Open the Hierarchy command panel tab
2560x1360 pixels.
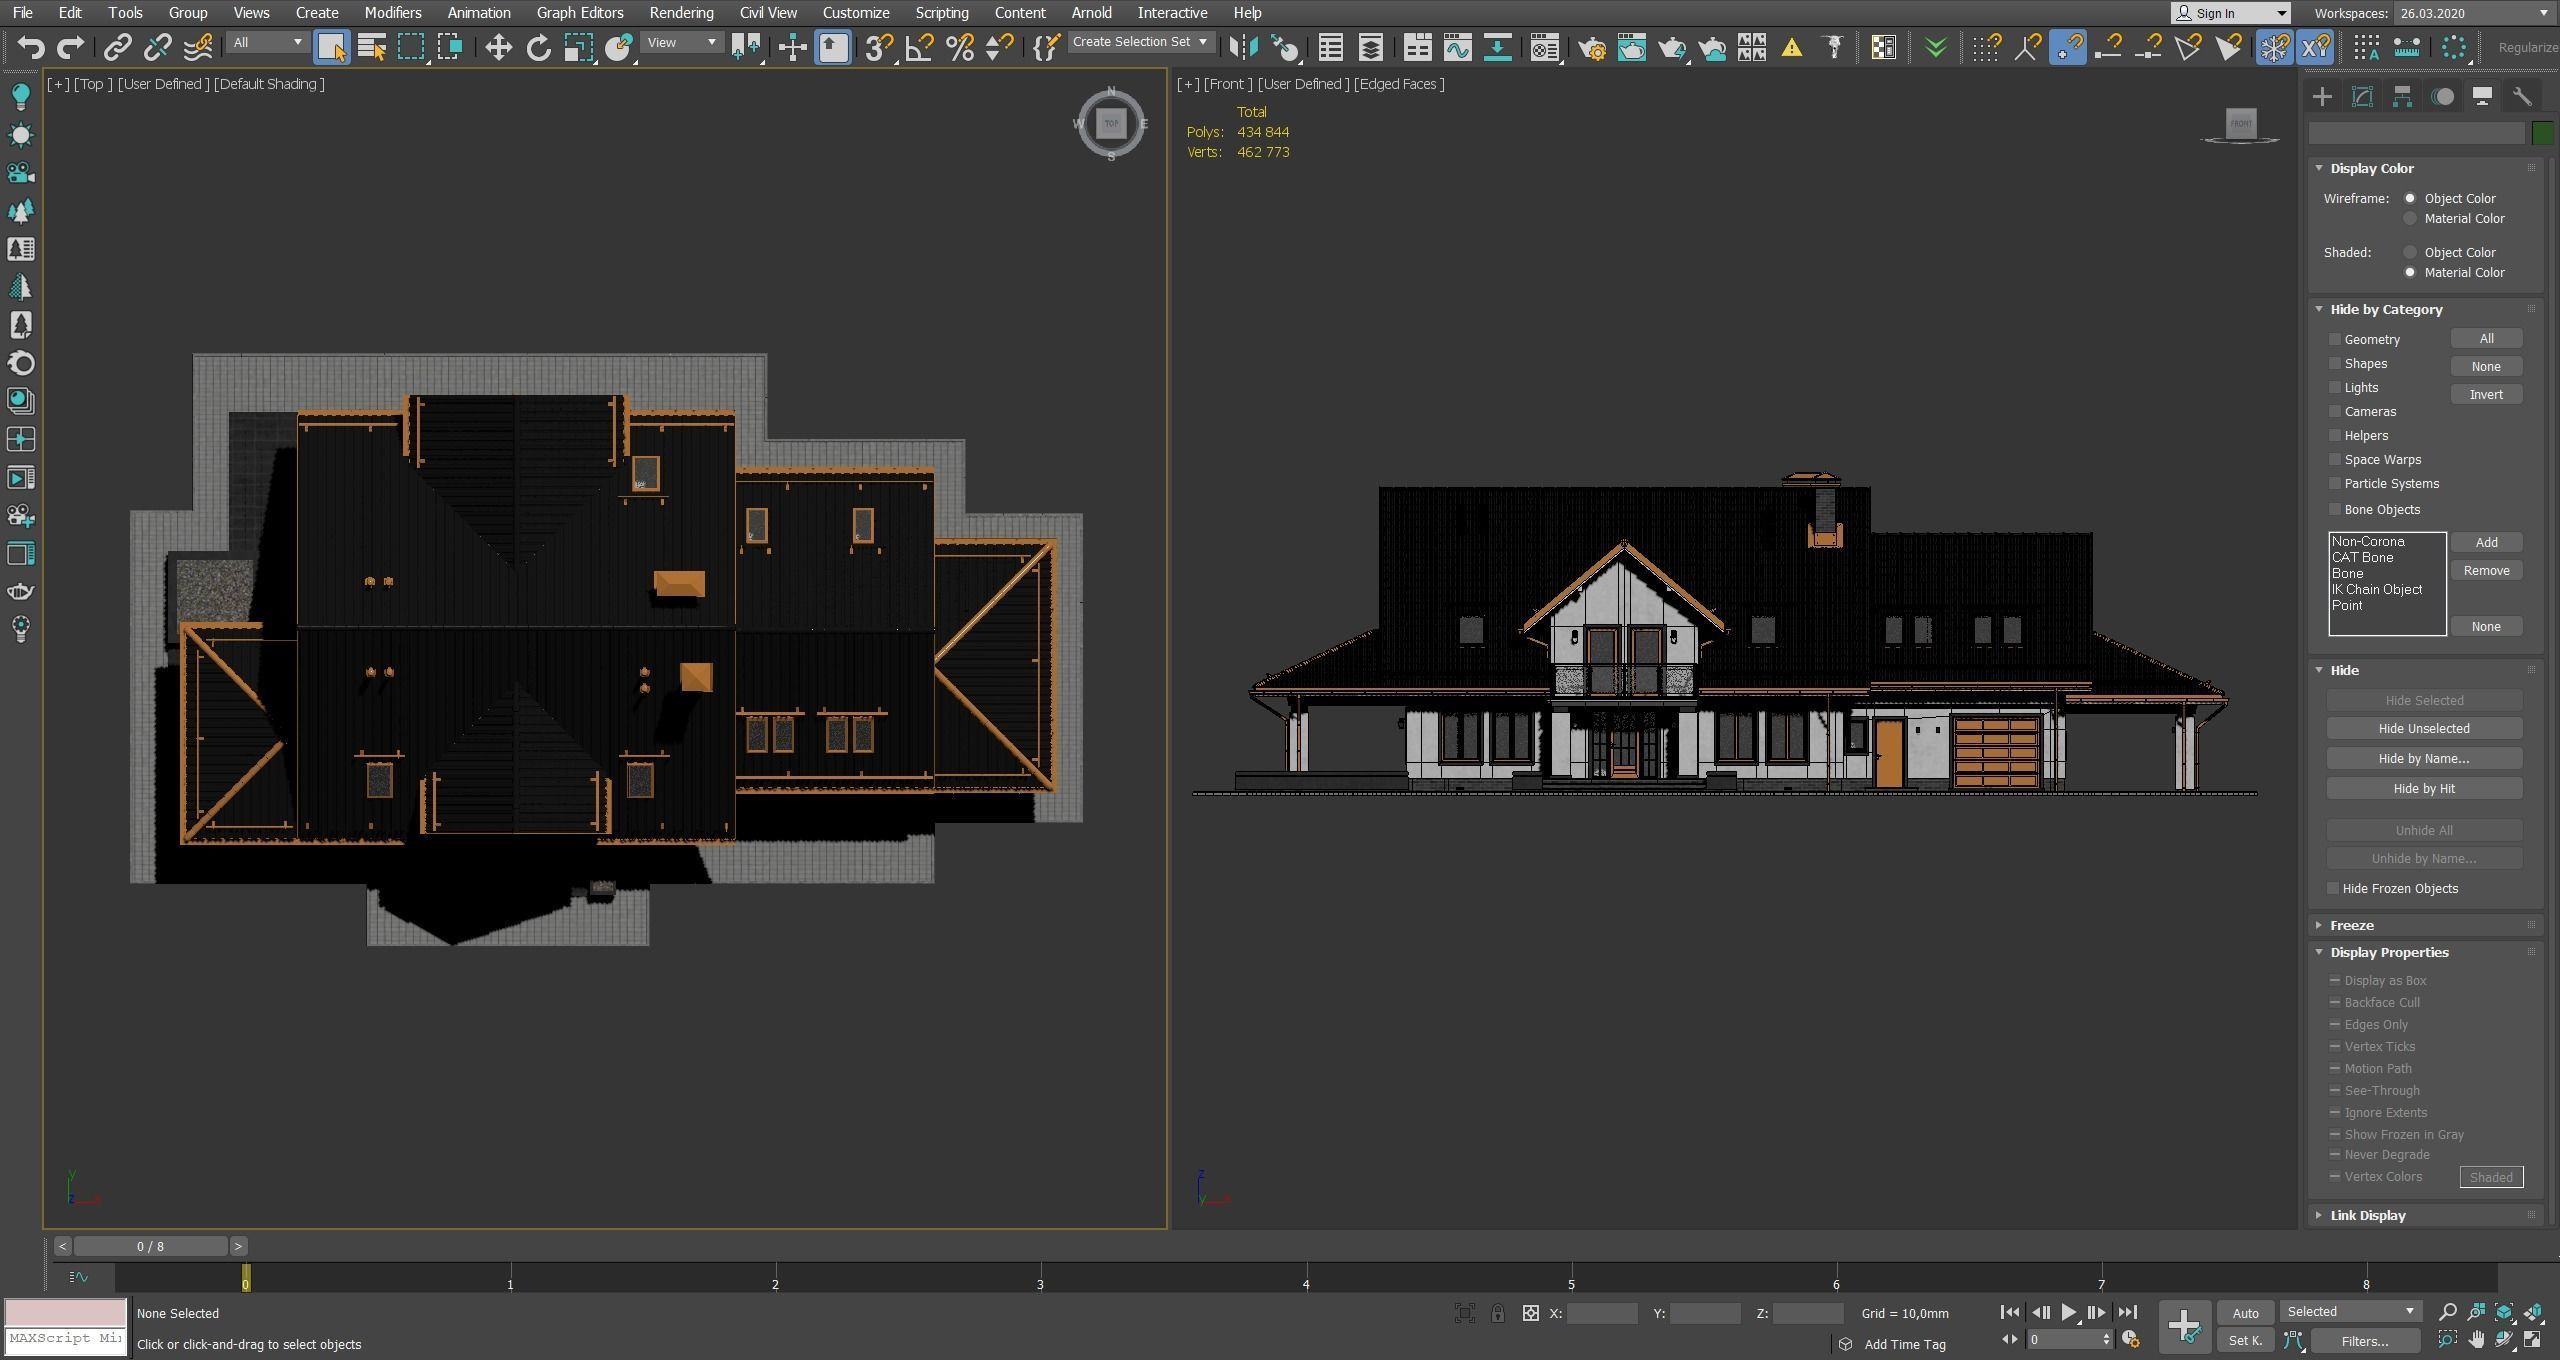[x=2402, y=96]
